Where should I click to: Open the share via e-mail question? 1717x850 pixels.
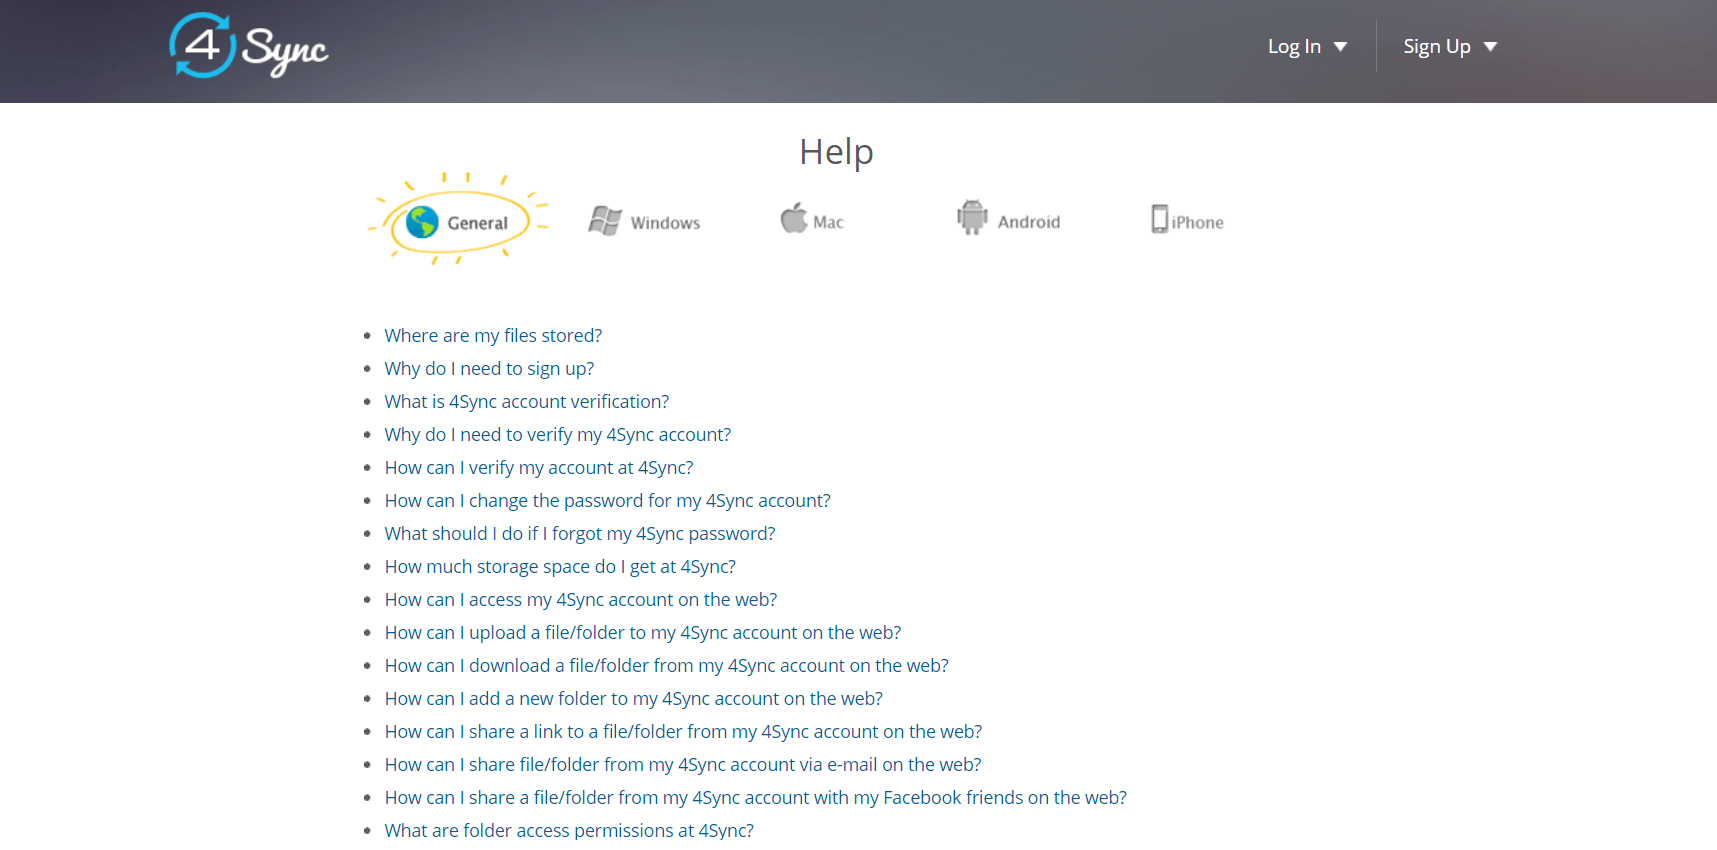click(683, 765)
